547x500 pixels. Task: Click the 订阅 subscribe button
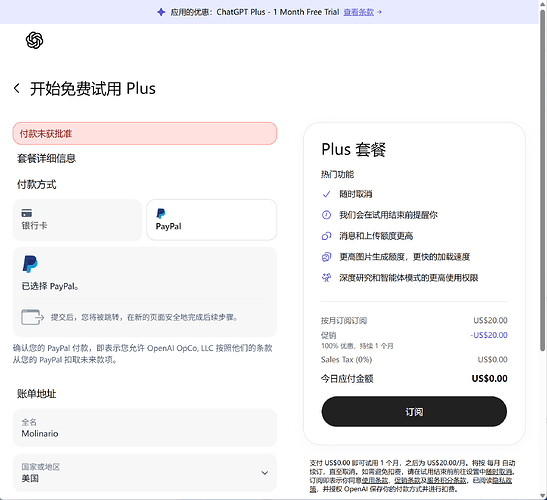(x=414, y=411)
